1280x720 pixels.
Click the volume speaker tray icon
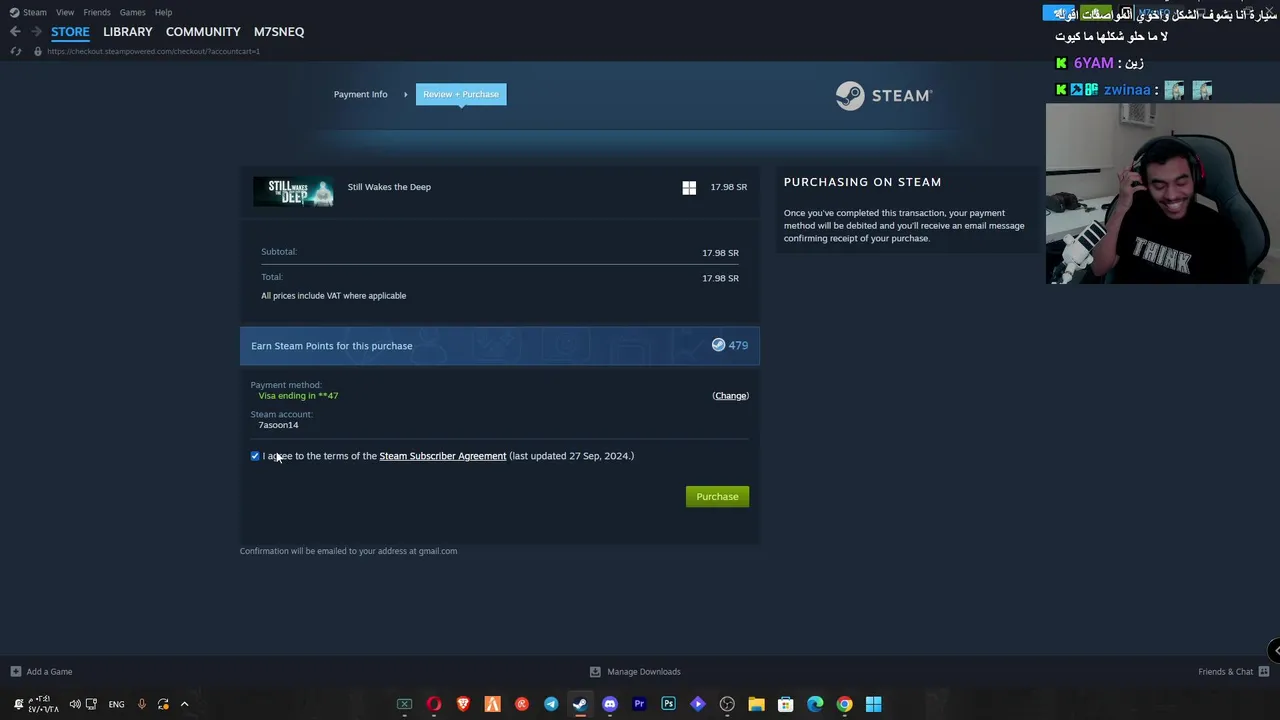(x=75, y=704)
